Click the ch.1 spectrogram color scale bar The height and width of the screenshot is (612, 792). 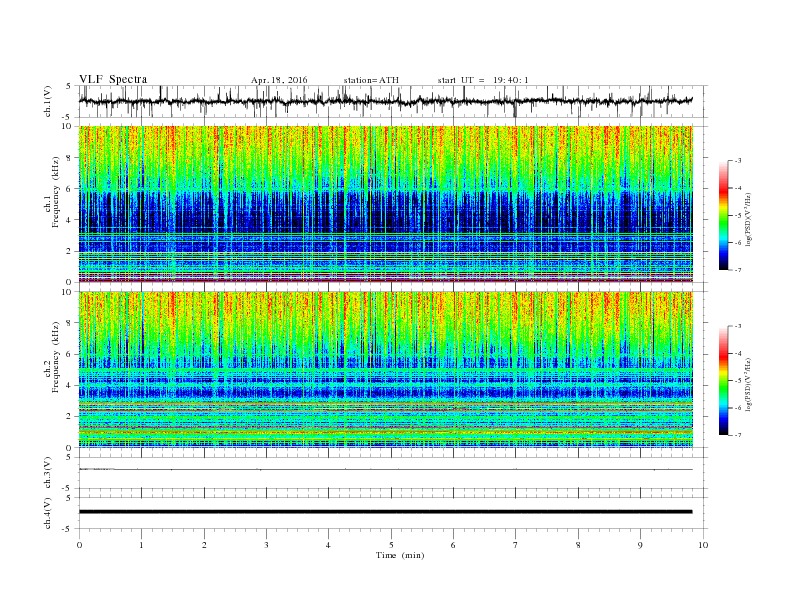pos(723,216)
